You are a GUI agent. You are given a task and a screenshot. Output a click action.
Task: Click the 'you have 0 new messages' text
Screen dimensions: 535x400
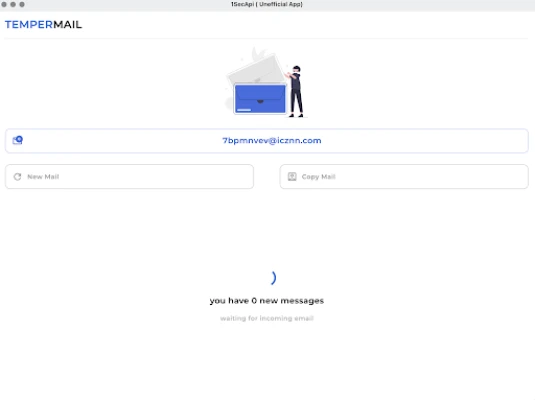(x=267, y=301)
